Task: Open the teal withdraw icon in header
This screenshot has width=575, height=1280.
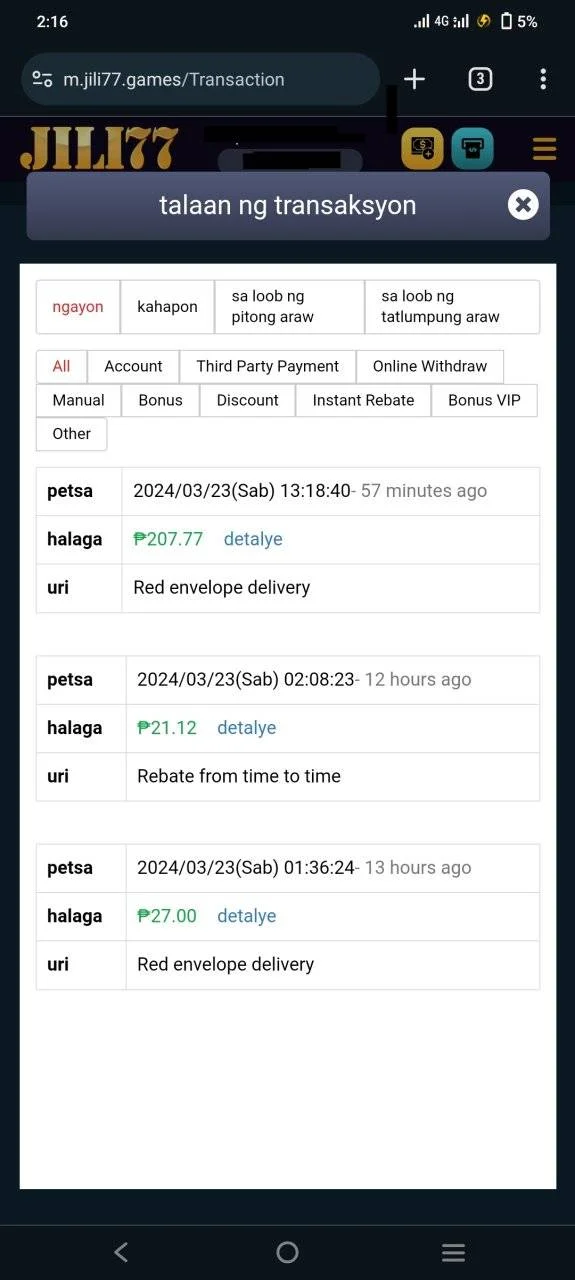Action: click(x=472, y=149)
